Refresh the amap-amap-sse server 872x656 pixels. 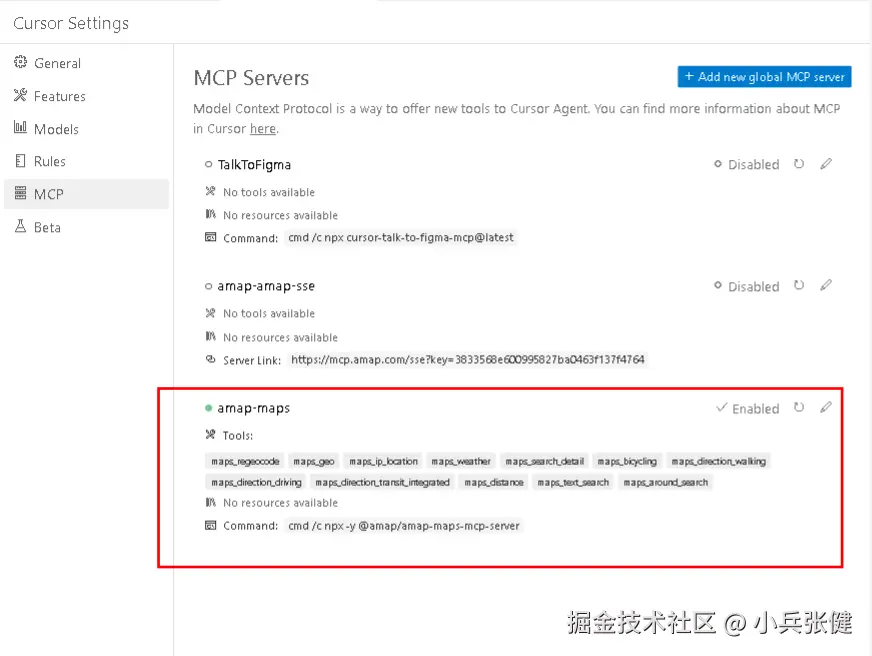799,285
